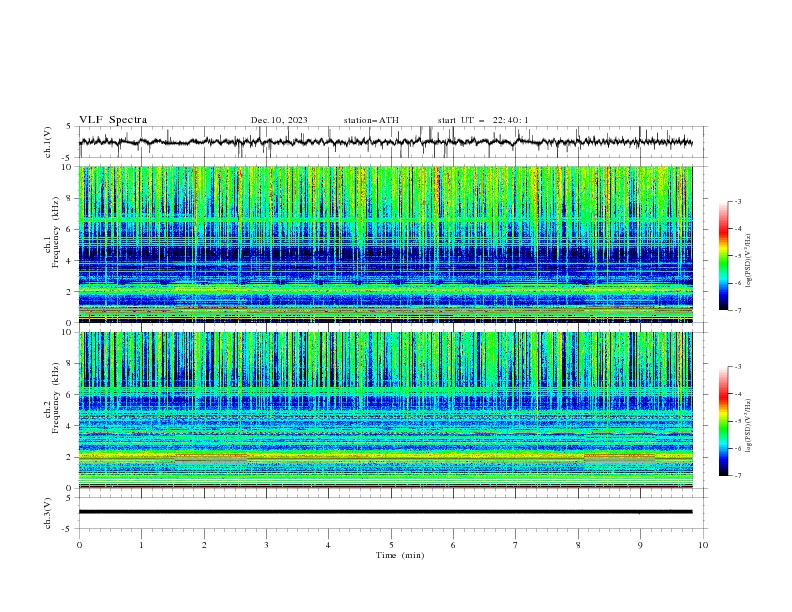Click the ch.2 spectrogram plot
Viewport: 792px width, 612px height.
[x=385, y=410]
